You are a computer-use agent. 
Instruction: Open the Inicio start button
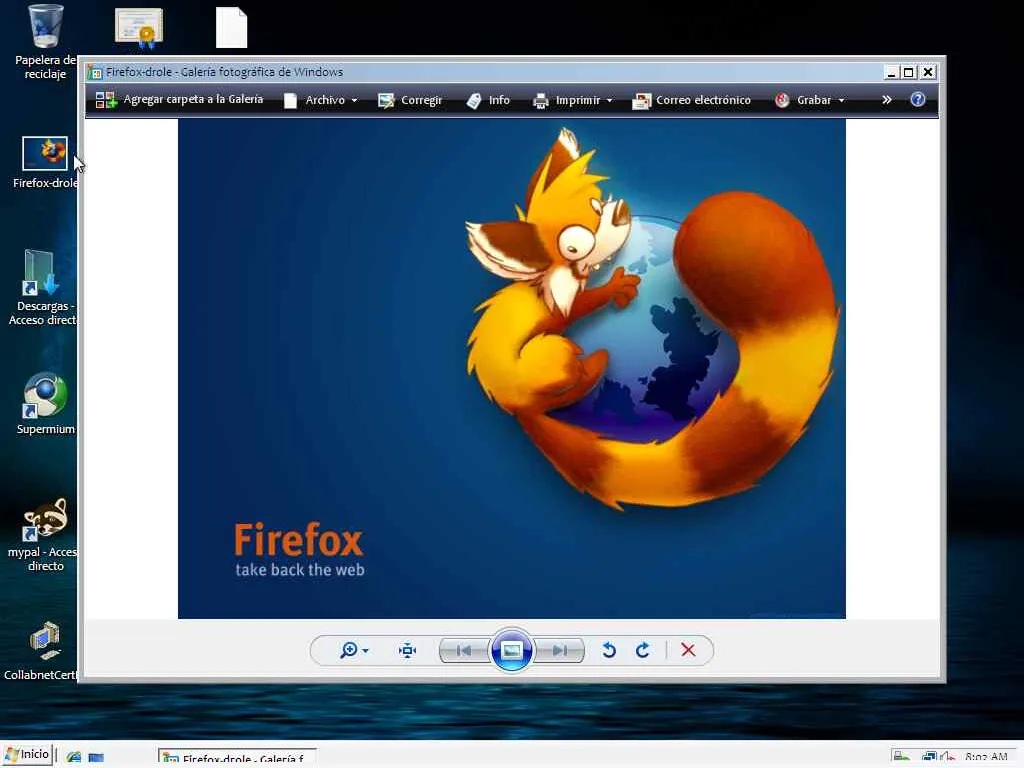pos(27,755)
